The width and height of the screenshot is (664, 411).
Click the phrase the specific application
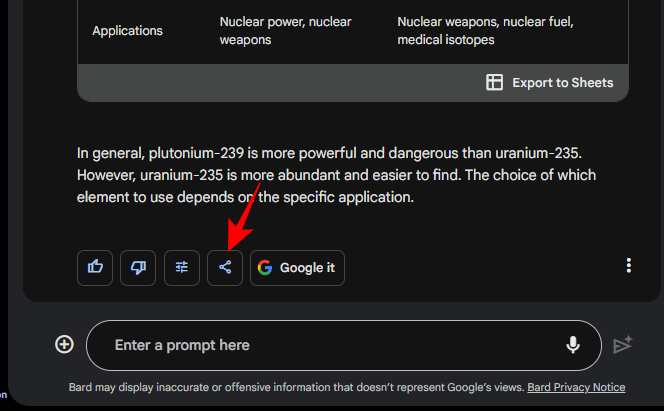[336, 197]
